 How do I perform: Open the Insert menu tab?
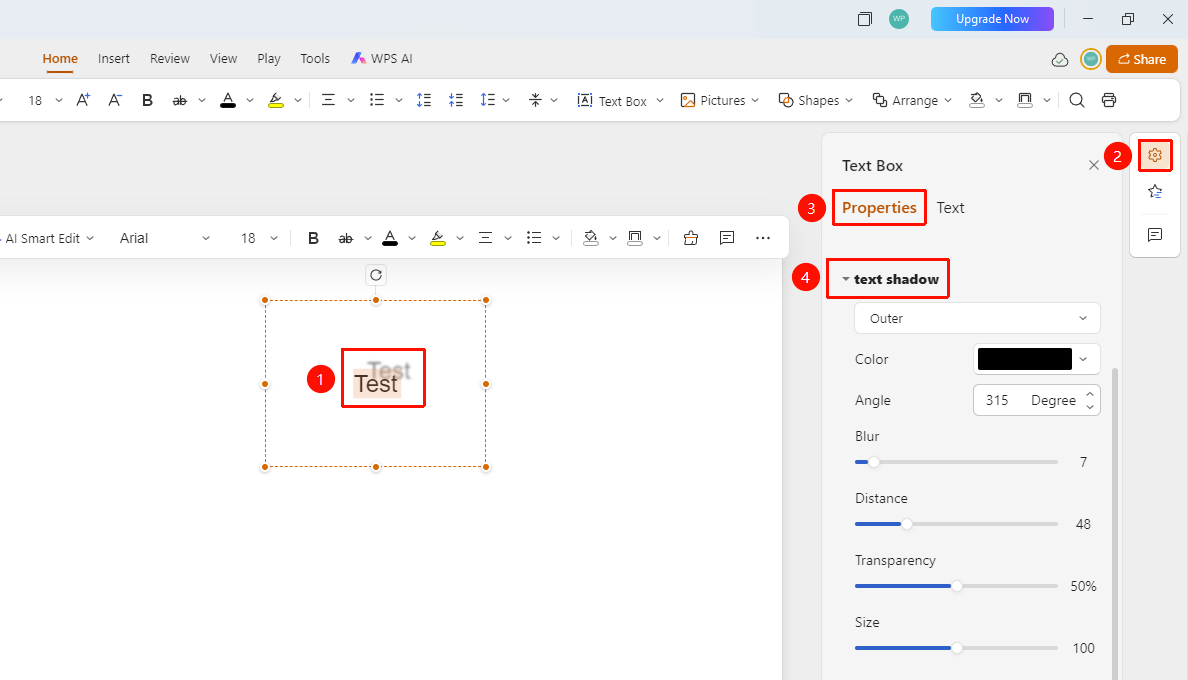click(114, 58)
